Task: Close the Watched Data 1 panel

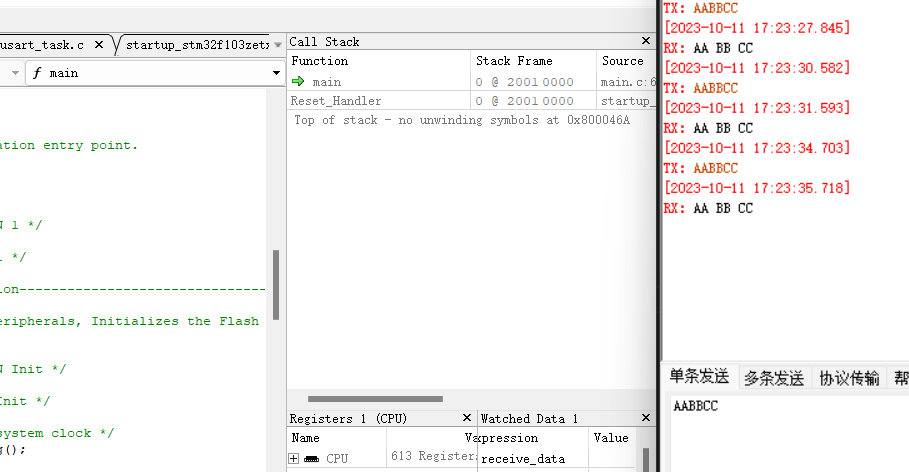Action: 646,417
